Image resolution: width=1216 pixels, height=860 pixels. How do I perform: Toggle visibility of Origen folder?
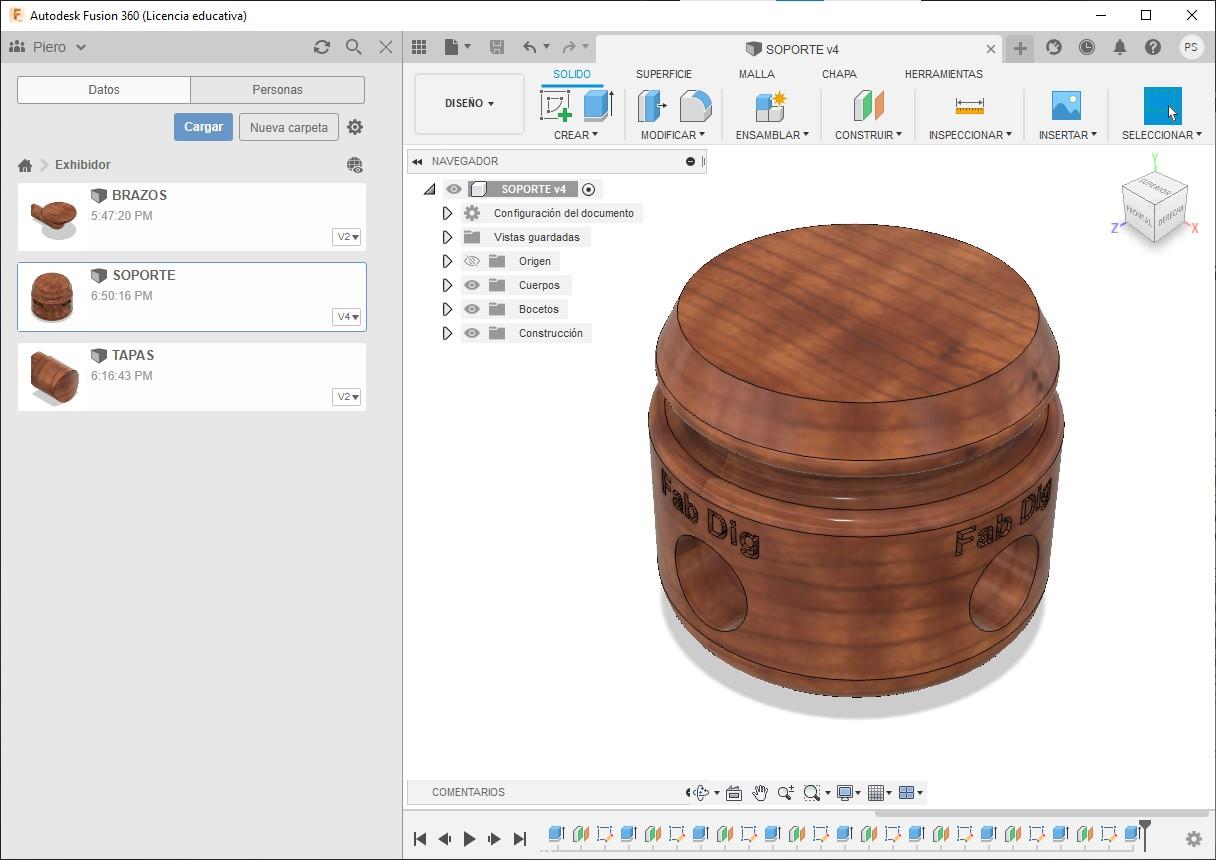click(472, 261)
